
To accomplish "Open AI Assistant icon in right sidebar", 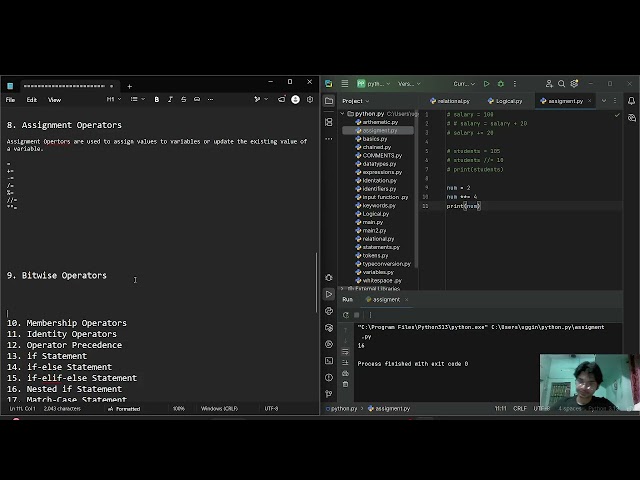I will 631,118.
